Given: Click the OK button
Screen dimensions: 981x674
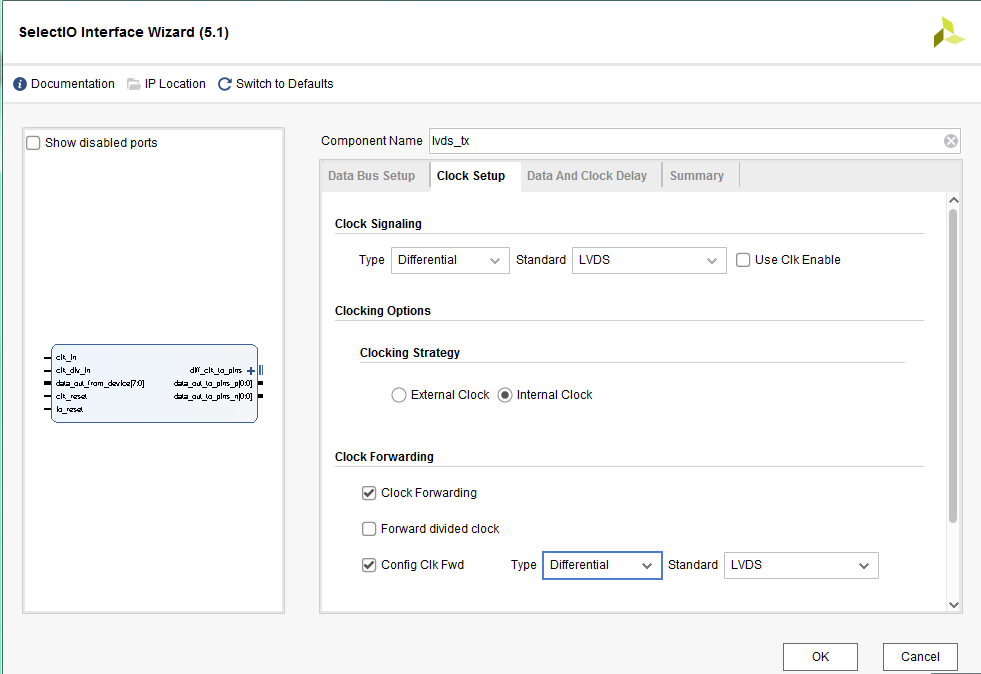Looking at the screenshot, I should 820,656.
